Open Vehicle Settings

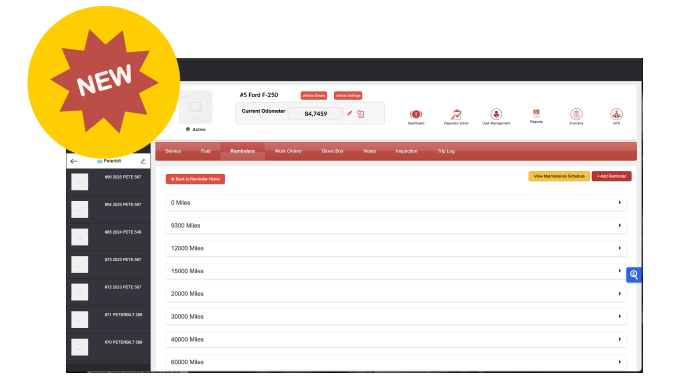pos(348,95)
